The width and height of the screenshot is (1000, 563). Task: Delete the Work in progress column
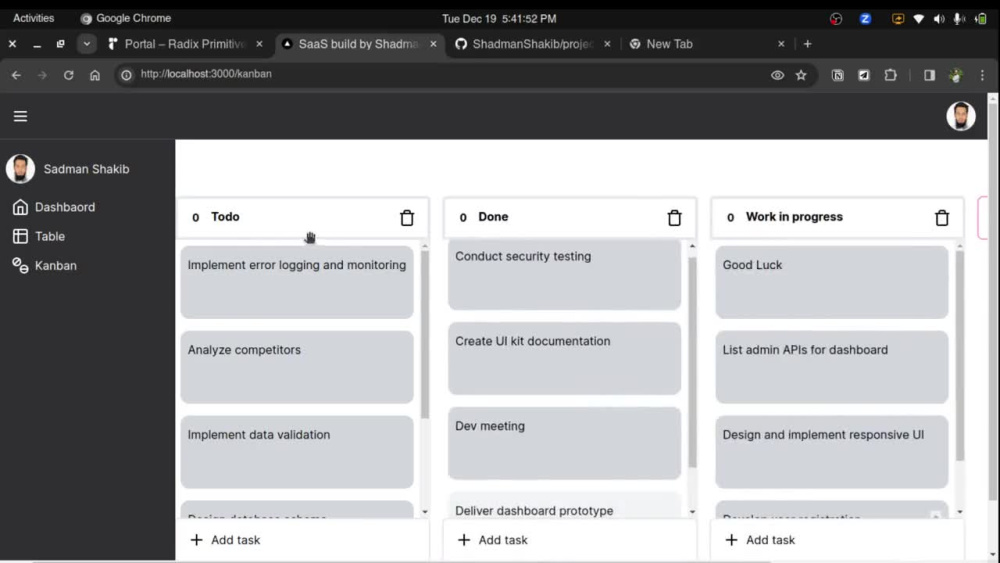[942, 217]
